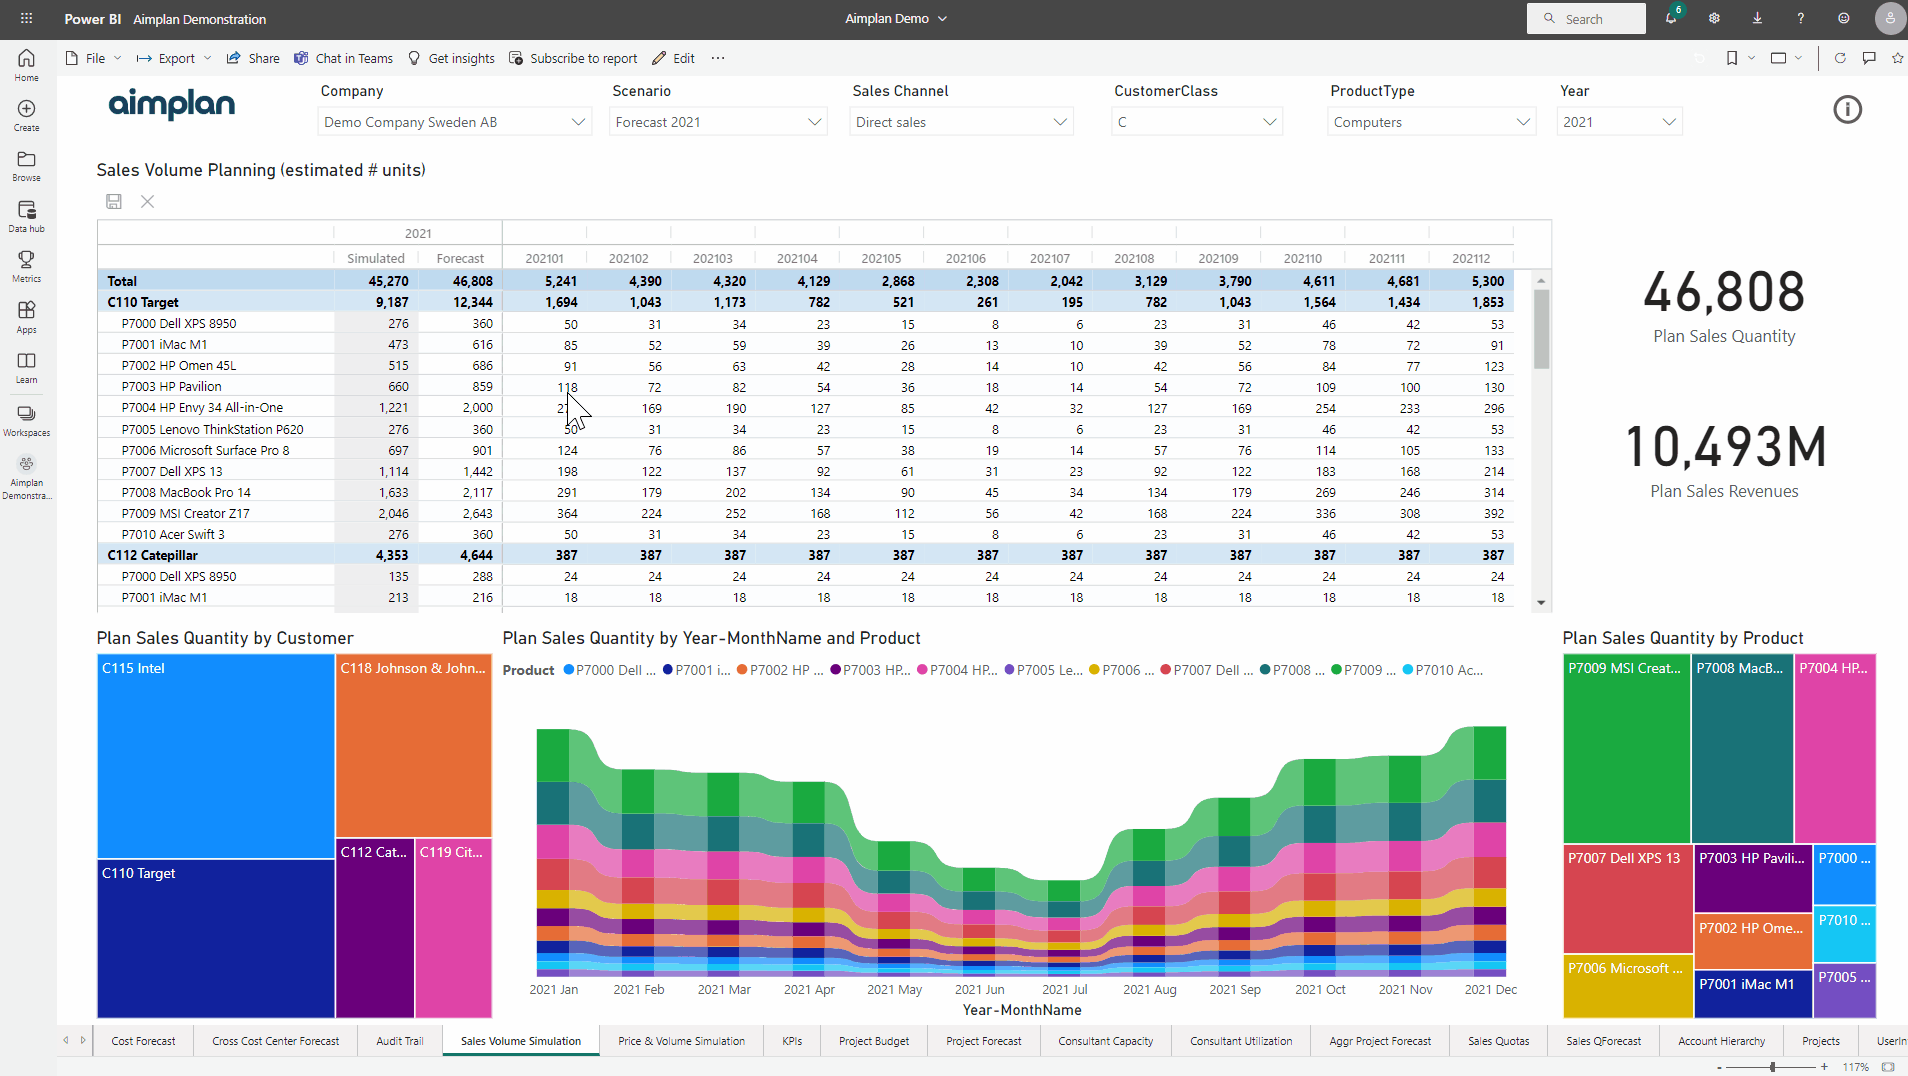Click Subscribe to report
The image size is (1908, 1076).
click(573, 58)
